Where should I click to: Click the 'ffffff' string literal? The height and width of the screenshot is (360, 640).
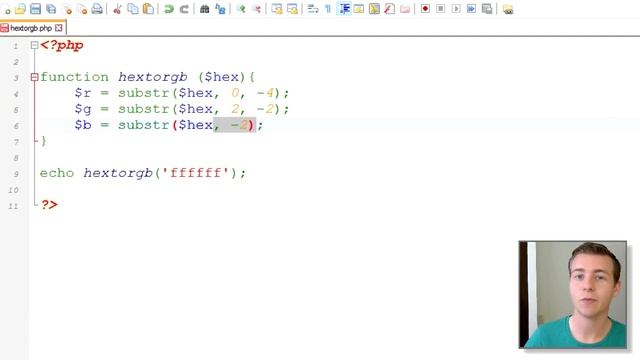pyautogui.click(x=196, y=173)
